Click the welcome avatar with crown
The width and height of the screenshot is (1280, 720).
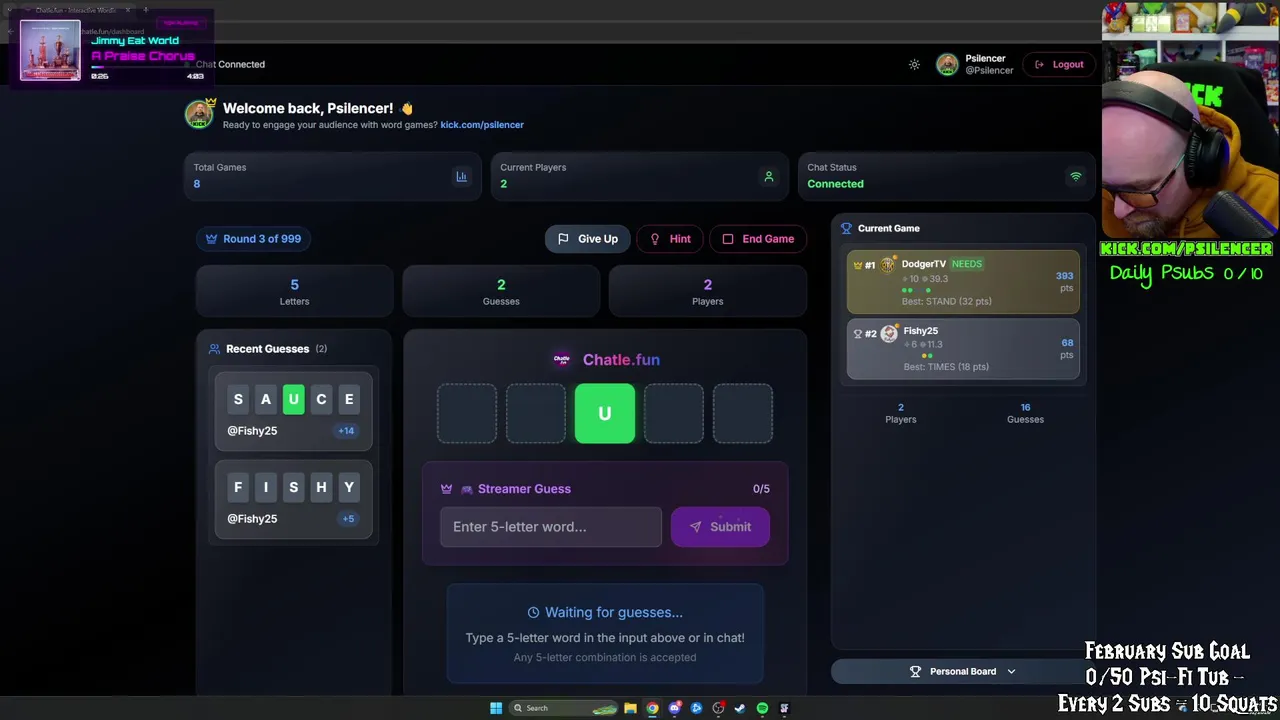(199, 114)
